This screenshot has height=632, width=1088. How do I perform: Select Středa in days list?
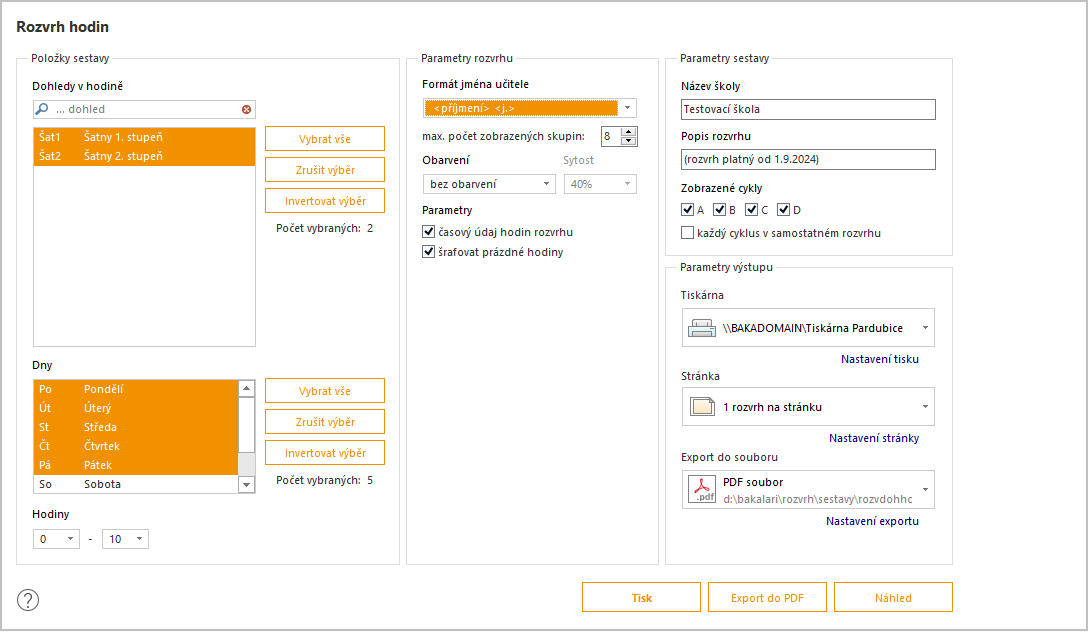click(x=135, y=427)
